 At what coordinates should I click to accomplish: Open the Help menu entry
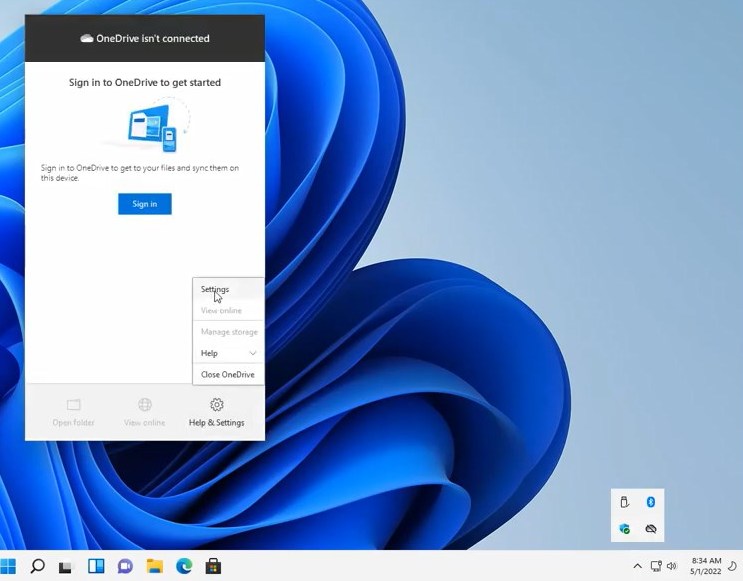pos(228,353)
